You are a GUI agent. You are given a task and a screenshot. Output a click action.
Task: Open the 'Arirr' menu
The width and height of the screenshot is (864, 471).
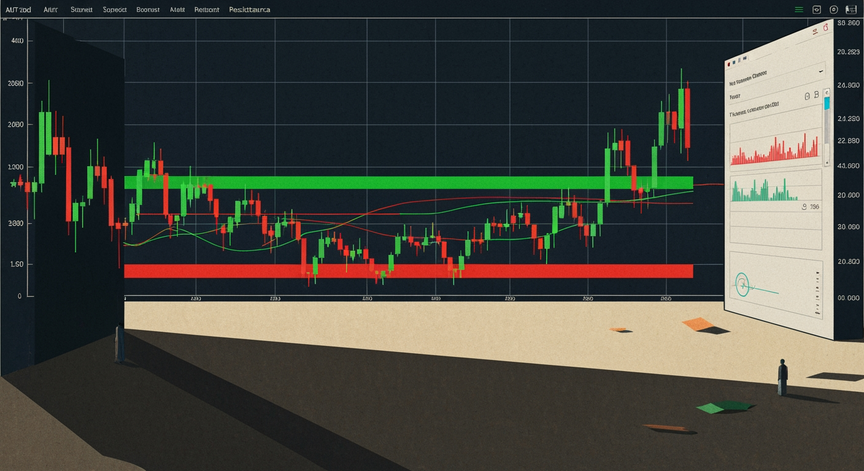click(51, 10)
